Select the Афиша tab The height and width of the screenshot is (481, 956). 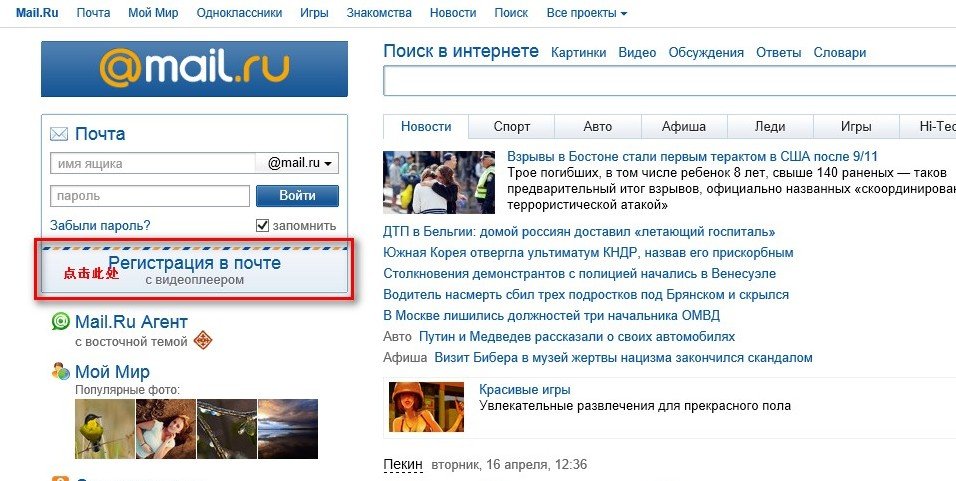pos(683,127)
